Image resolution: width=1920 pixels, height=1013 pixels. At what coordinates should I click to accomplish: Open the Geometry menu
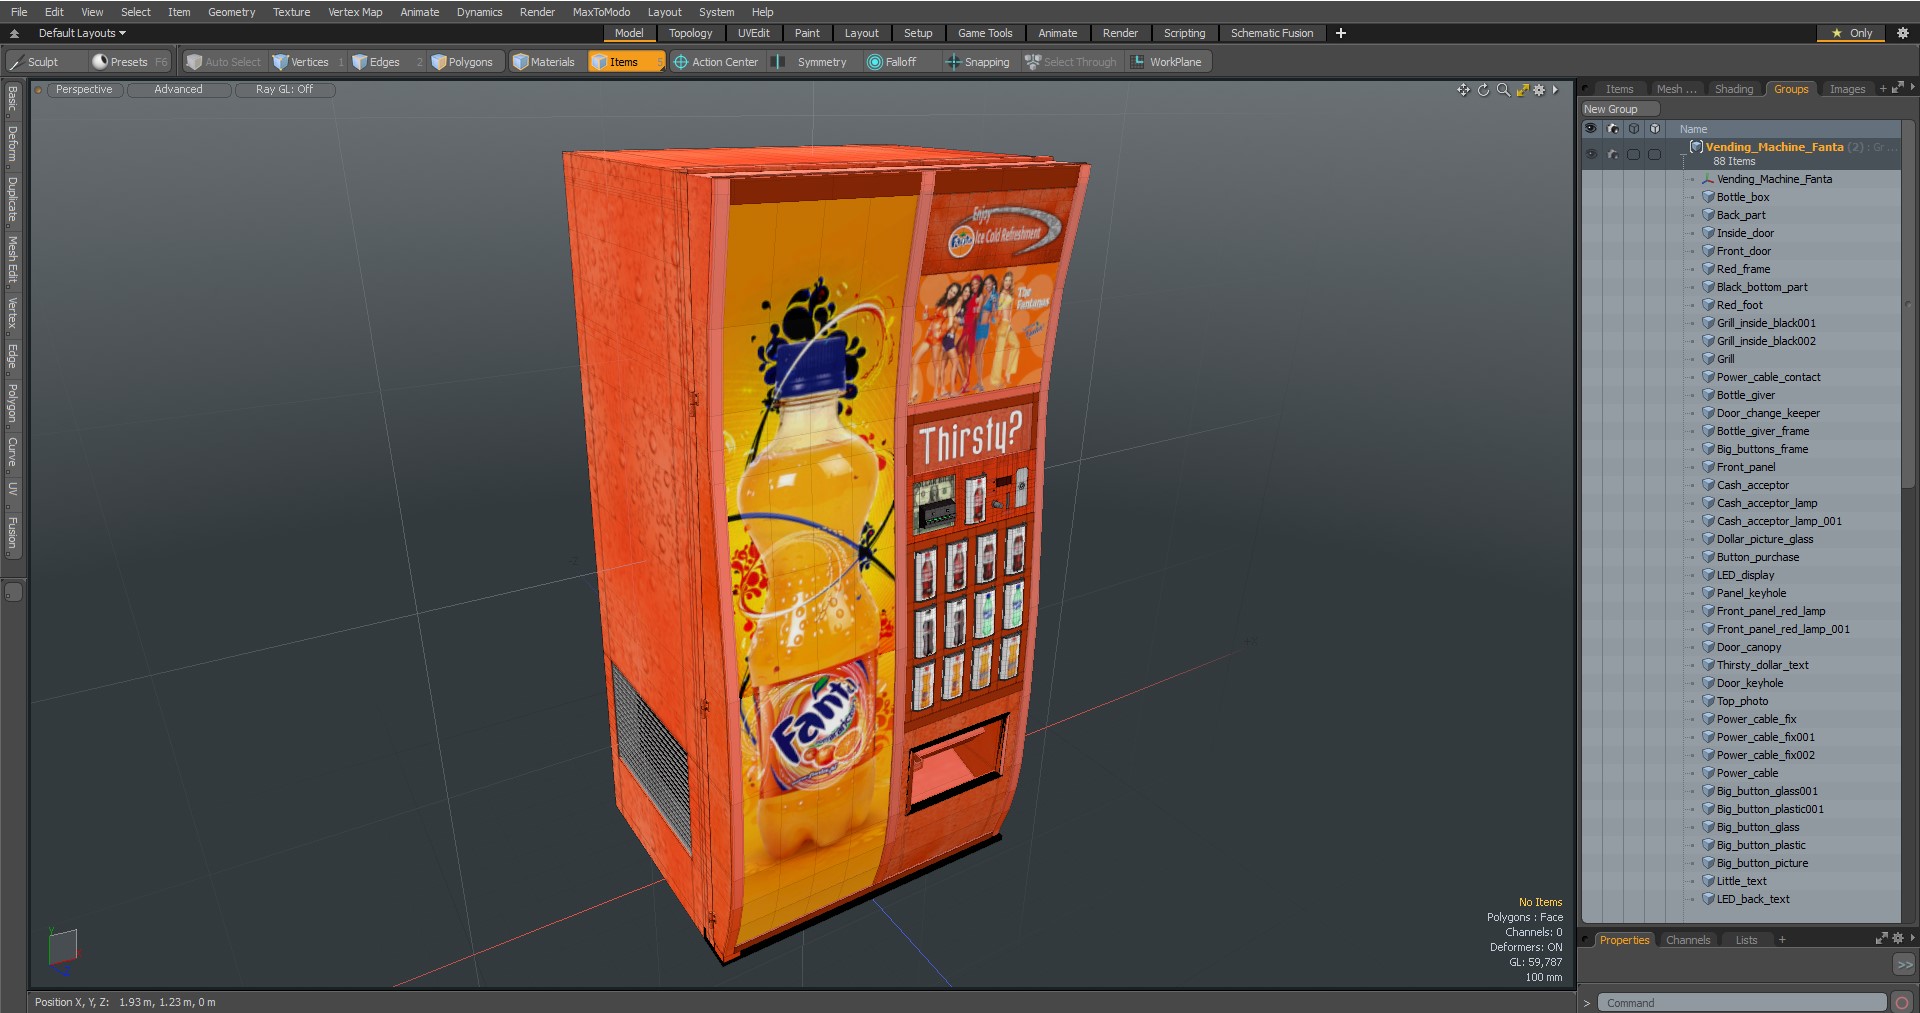coord(231,12)
